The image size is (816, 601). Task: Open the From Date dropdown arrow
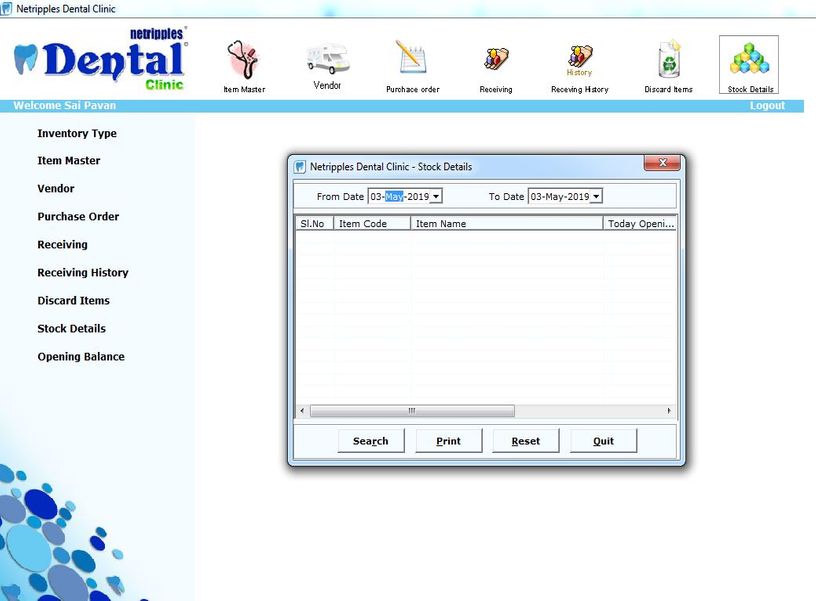(436, 197)
